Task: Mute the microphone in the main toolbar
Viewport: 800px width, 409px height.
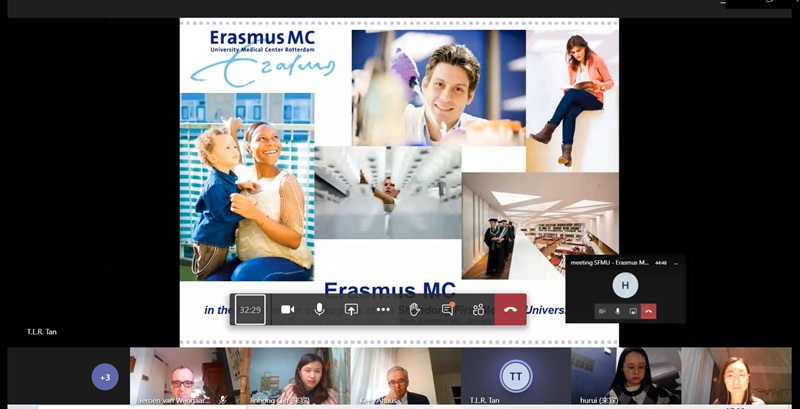Action: 319,310
